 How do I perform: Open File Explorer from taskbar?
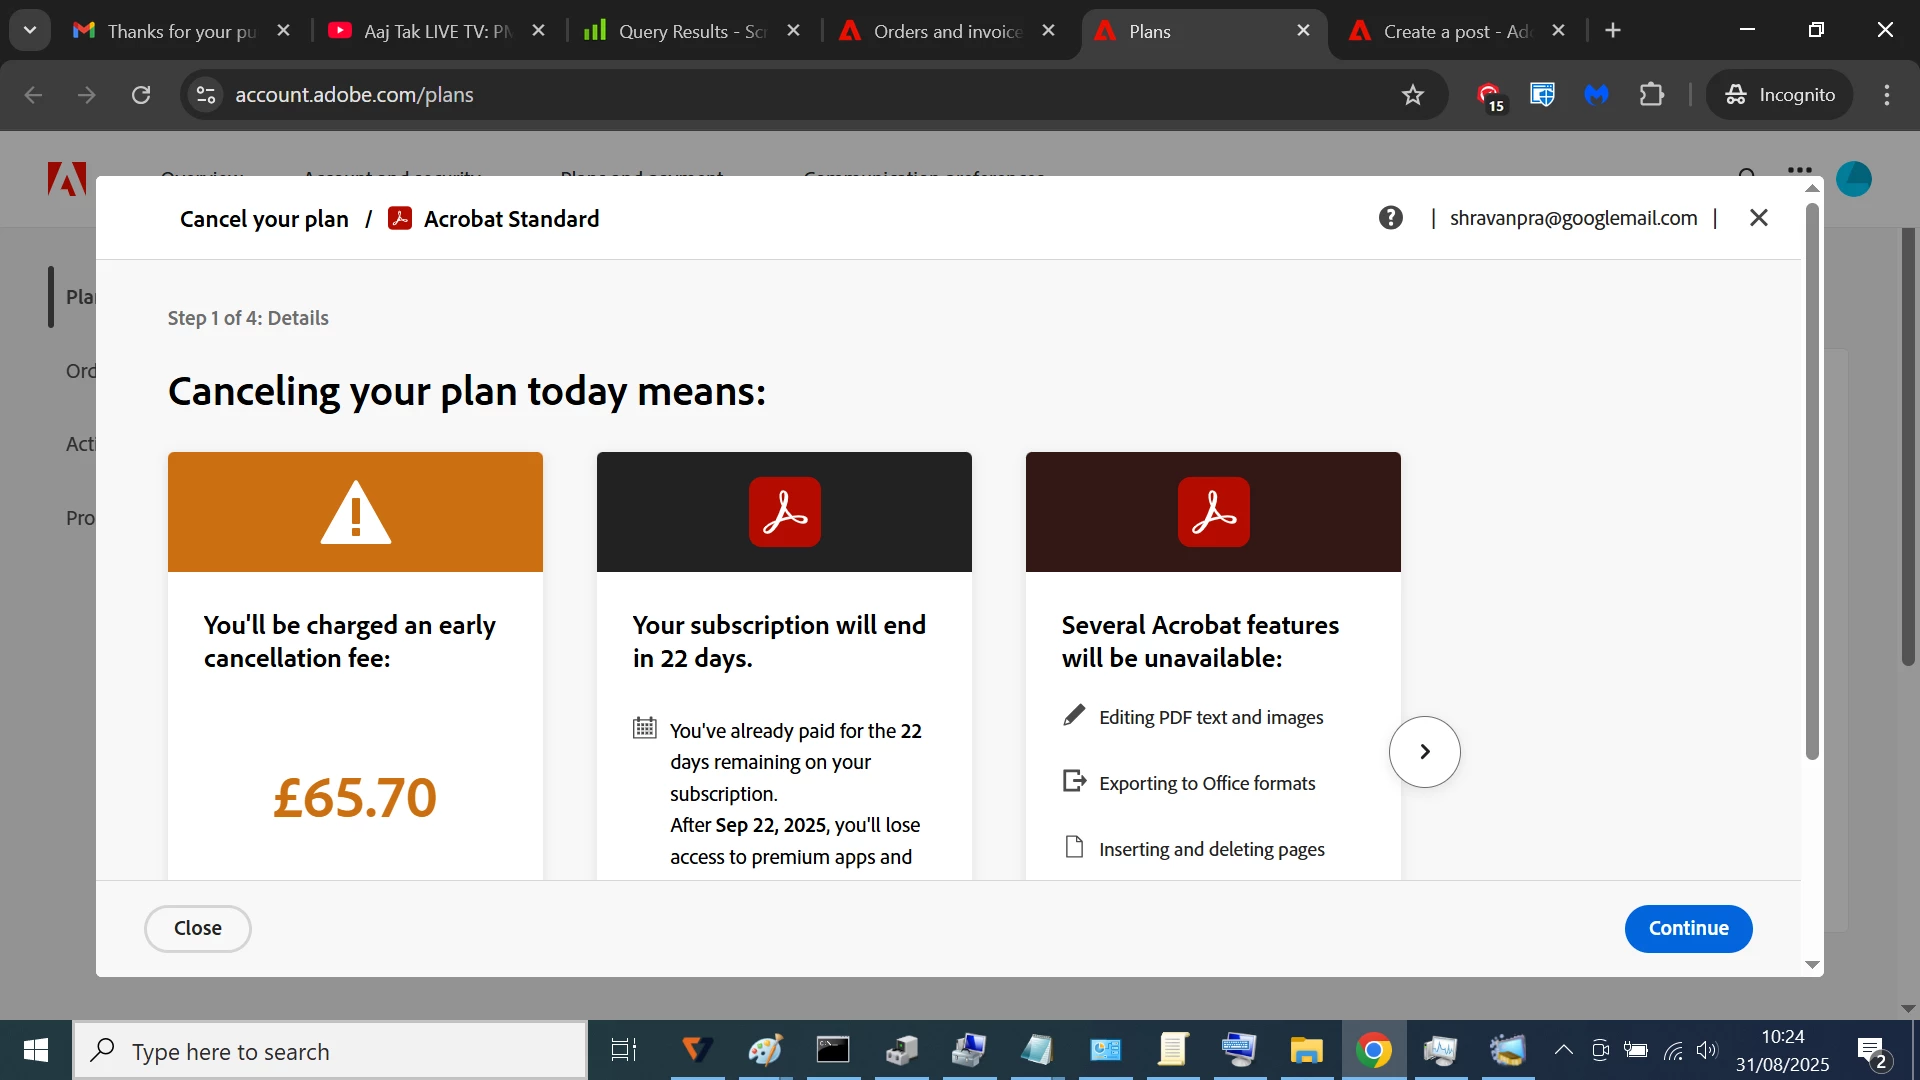(1305, 1050)
